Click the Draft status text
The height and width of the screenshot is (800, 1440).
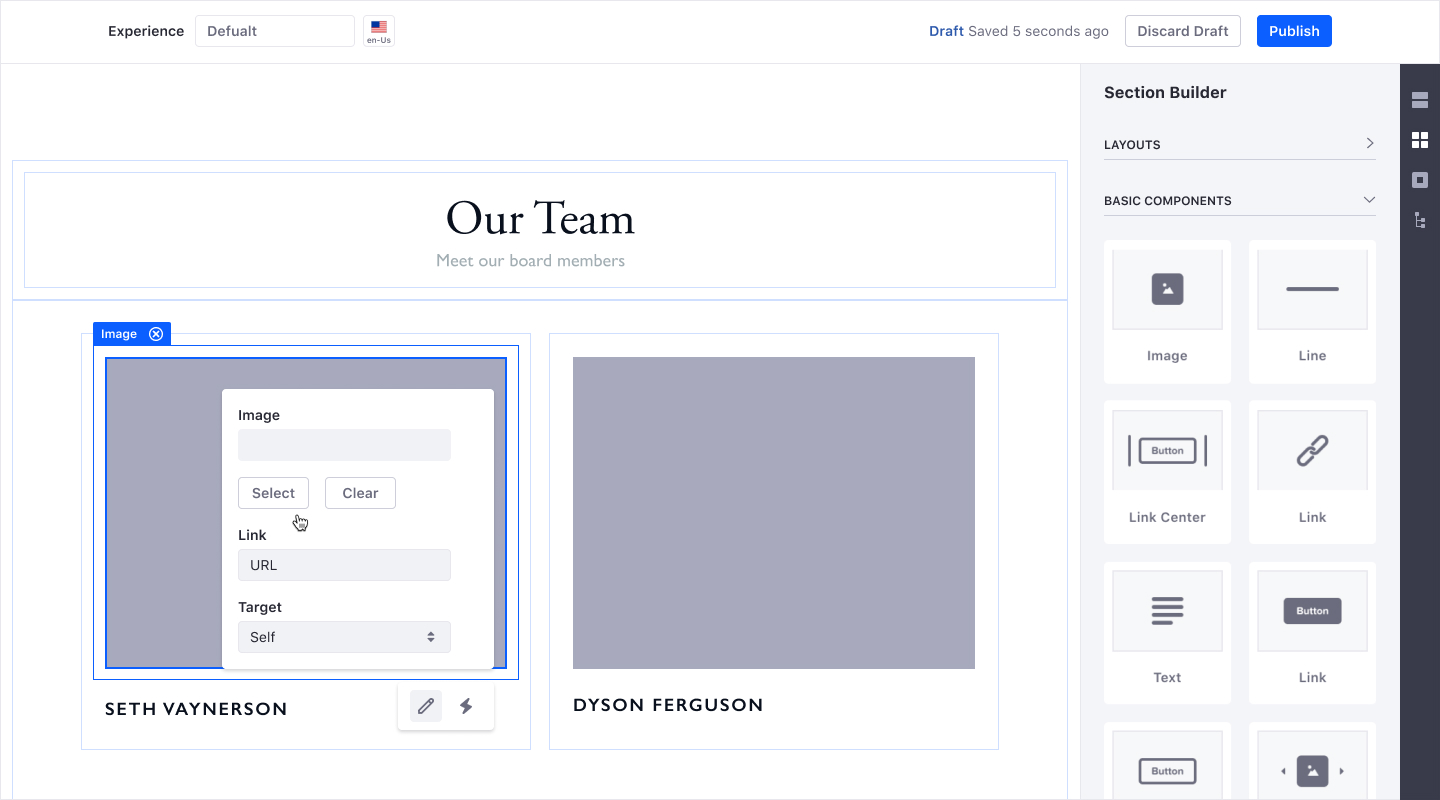click(x=946, y=31)
